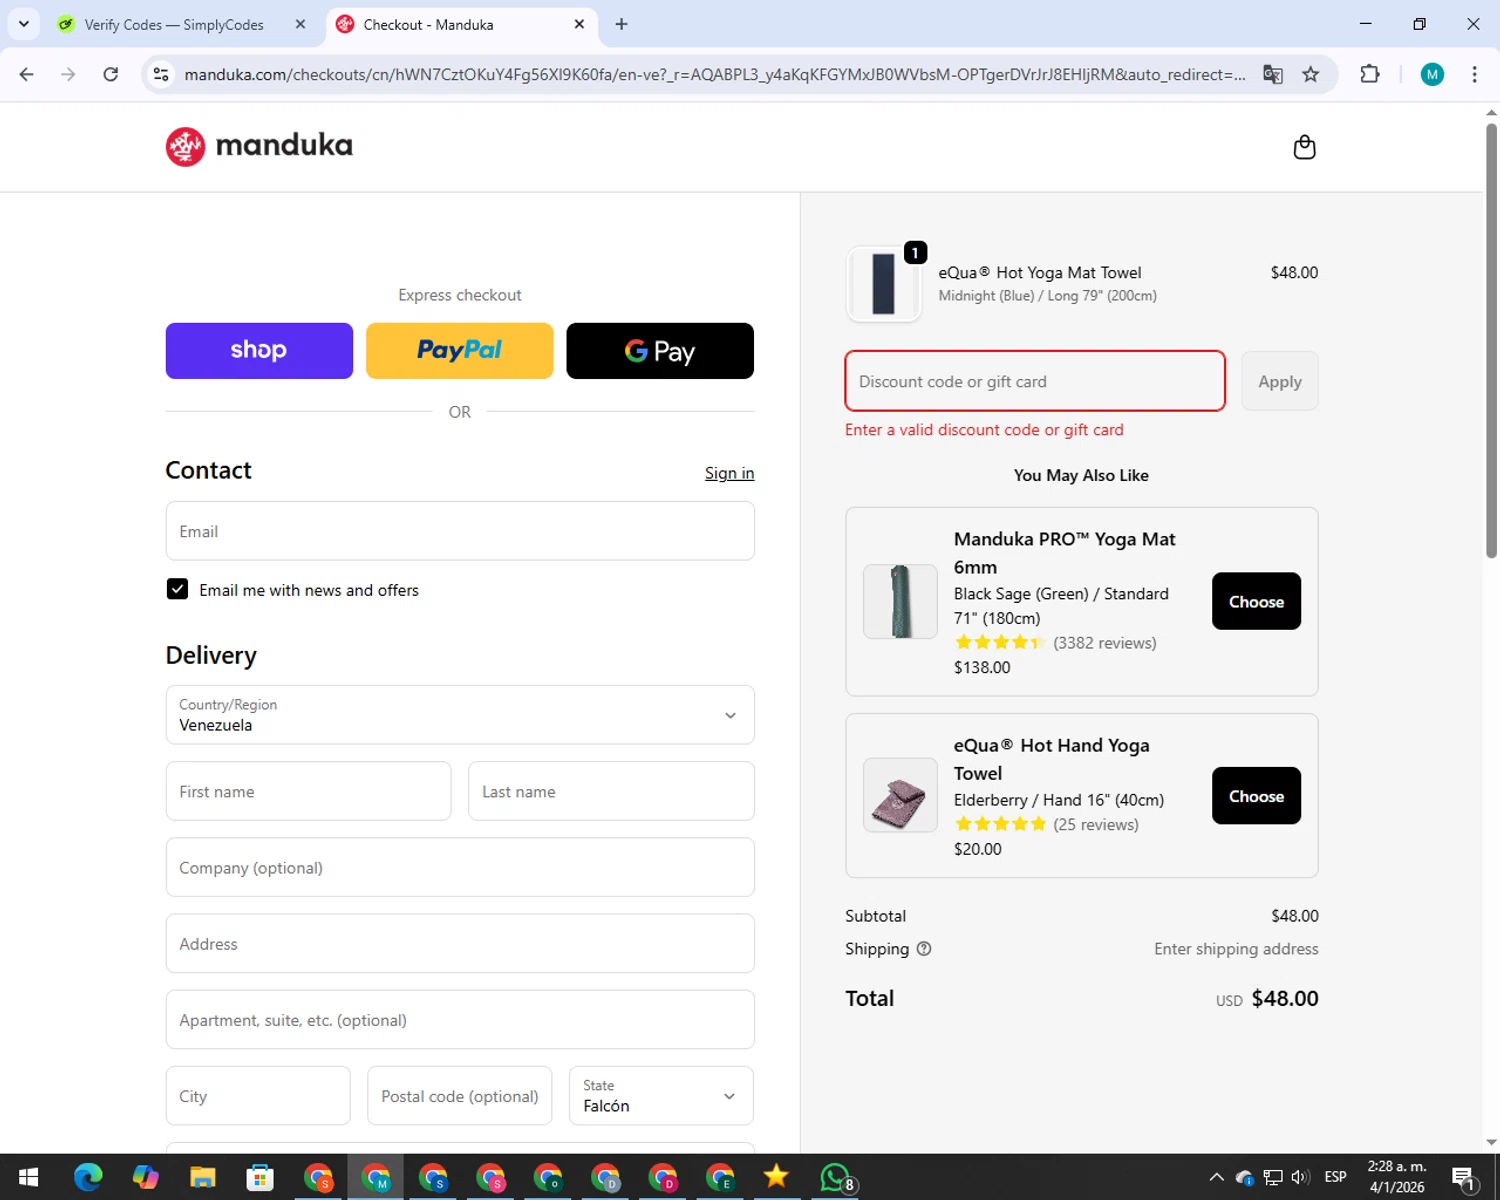
Task: Open the yellow star app in taskbar
Action: pos(776,1177)
